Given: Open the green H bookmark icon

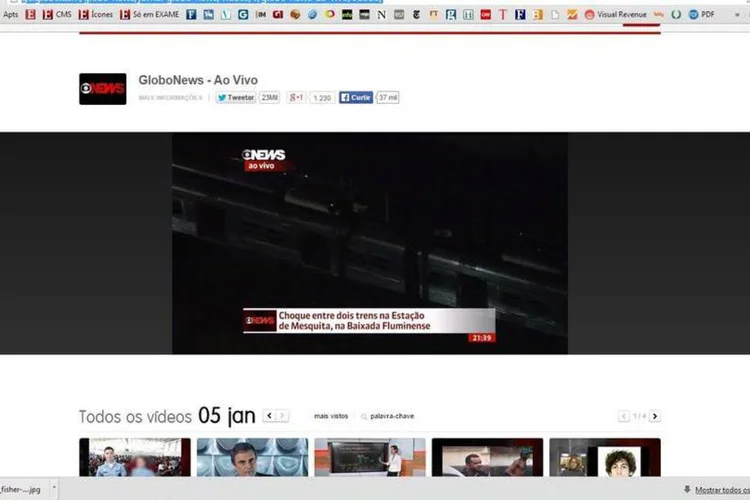Looking at the screenshot, I should click(x=468, y=14).
